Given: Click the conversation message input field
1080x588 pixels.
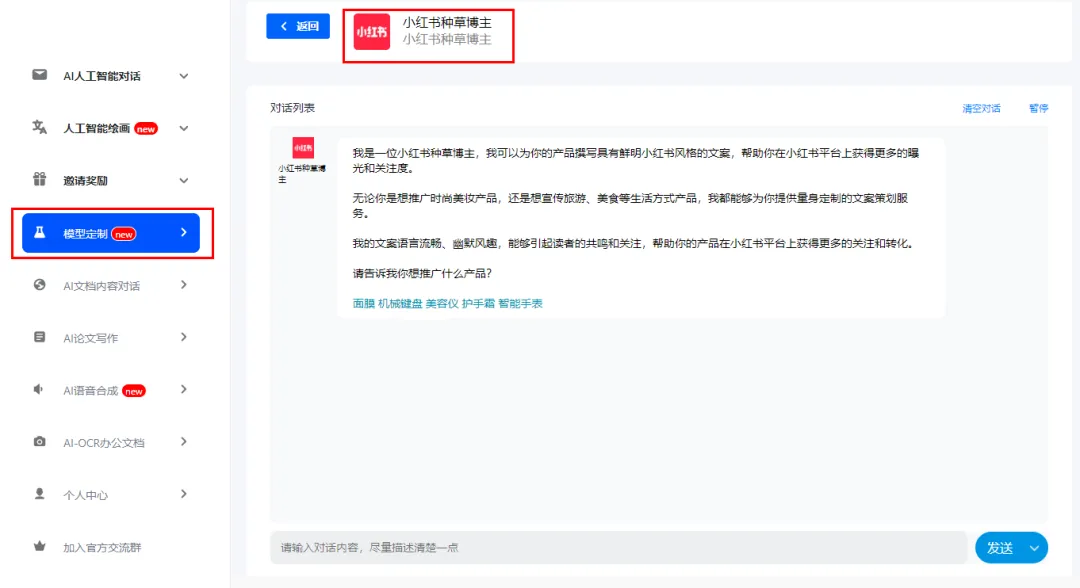Looking at the screenshot, I should 618,548.
